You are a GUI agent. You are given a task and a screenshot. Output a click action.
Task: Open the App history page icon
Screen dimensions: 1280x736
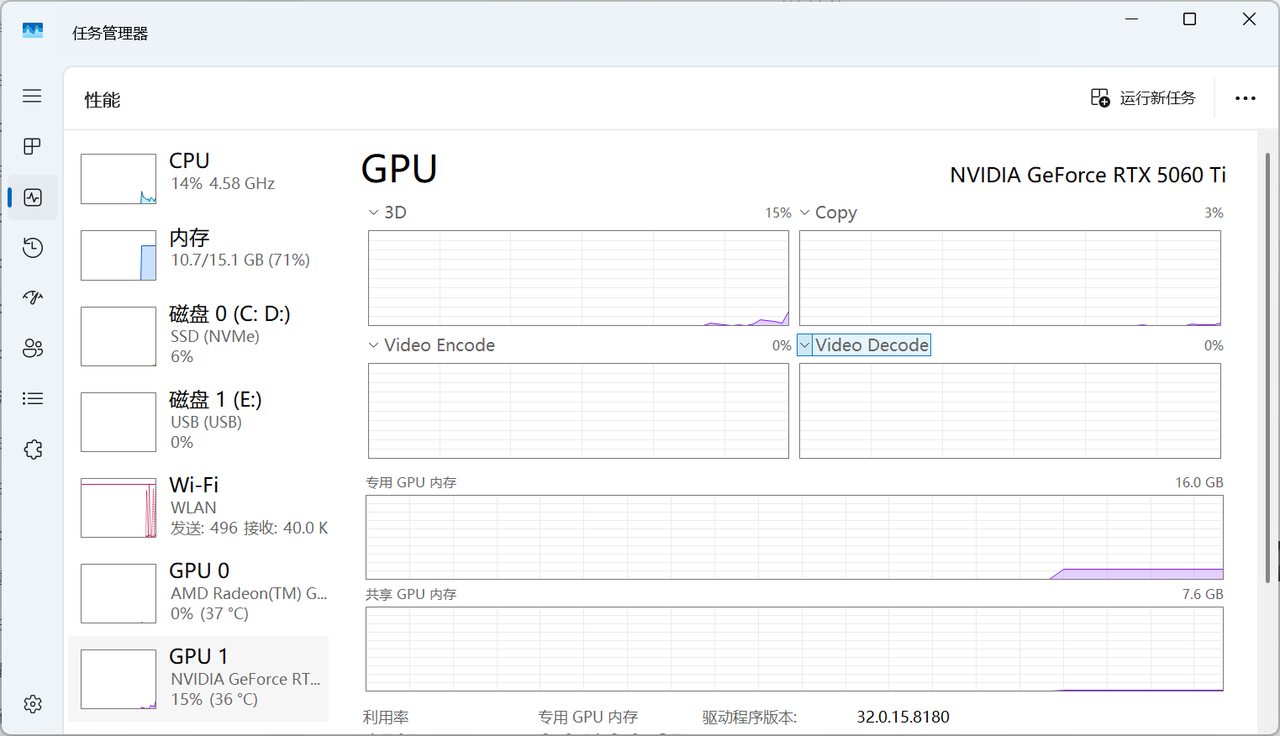pyautogui.click(x=32, y=247)
